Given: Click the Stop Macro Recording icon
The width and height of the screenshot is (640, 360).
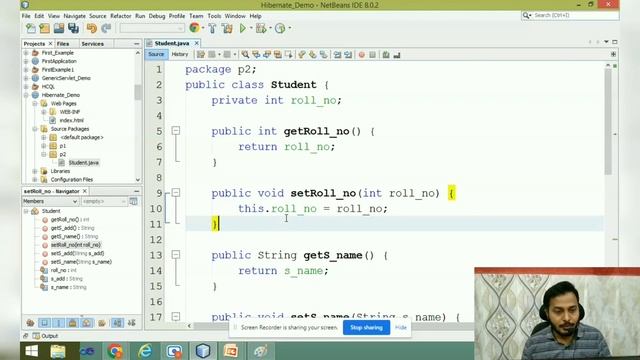Looking at the screenshot, I should 372,55.
